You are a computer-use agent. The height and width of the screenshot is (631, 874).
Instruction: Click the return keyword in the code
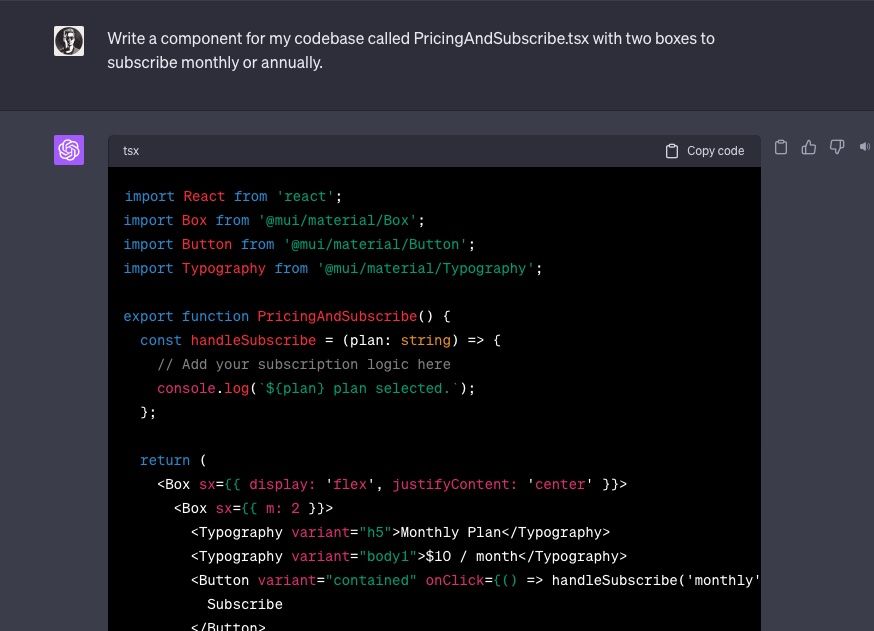click(165, 460)
